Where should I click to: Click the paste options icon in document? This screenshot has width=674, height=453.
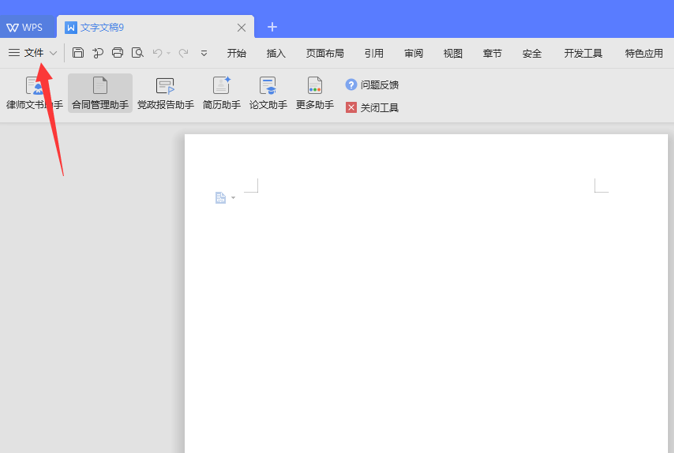(221, 198)
